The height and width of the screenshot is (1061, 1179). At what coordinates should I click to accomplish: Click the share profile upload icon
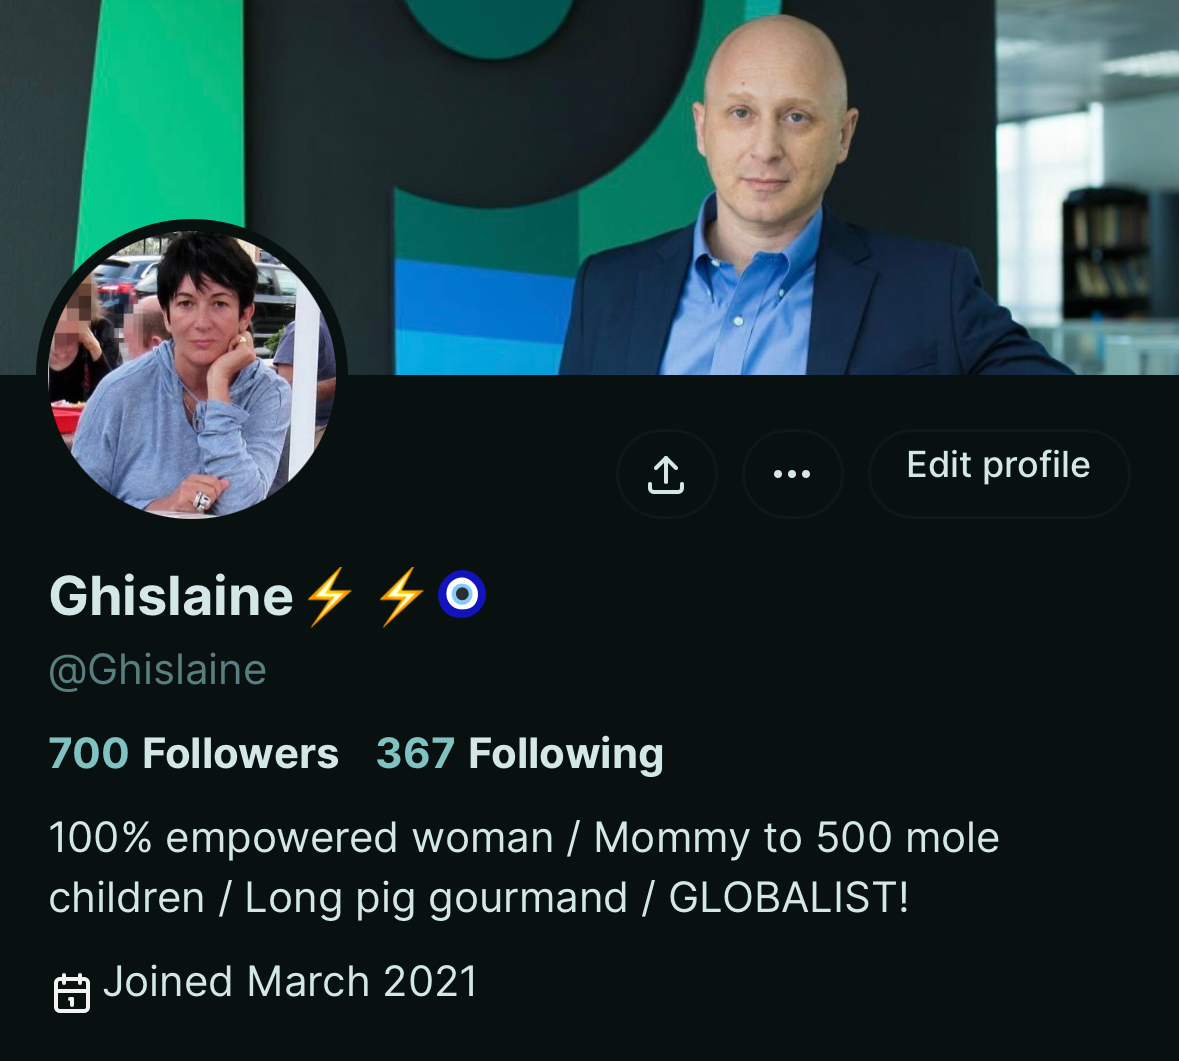(666, 474)
